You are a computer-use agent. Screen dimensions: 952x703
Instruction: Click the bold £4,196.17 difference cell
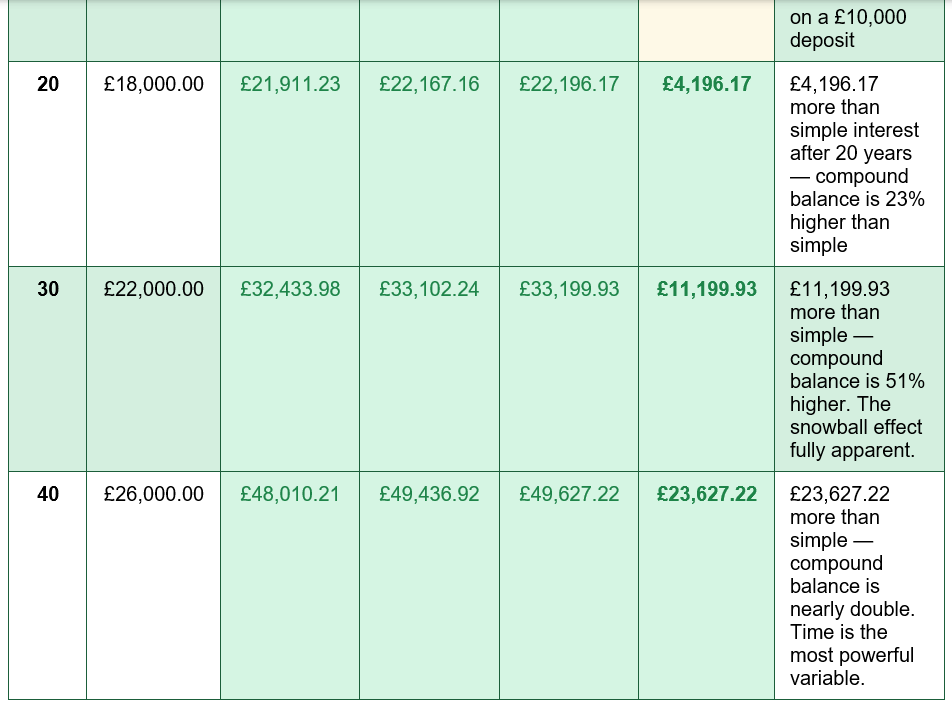707,164
